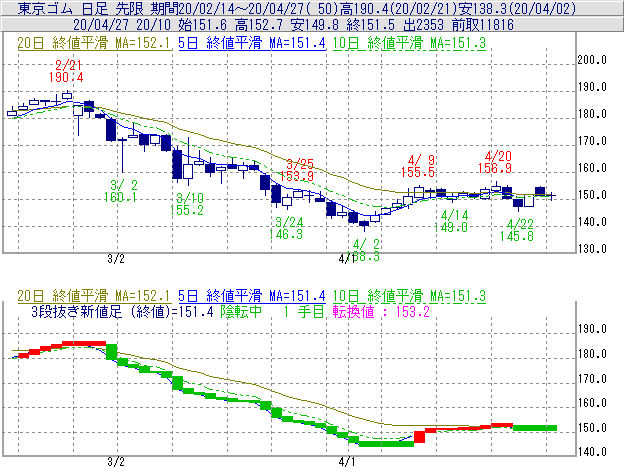Screen dimensions: 624x474
Task: Click the 140.0 axis label on lower chart
Action: [x=592, y=452]
